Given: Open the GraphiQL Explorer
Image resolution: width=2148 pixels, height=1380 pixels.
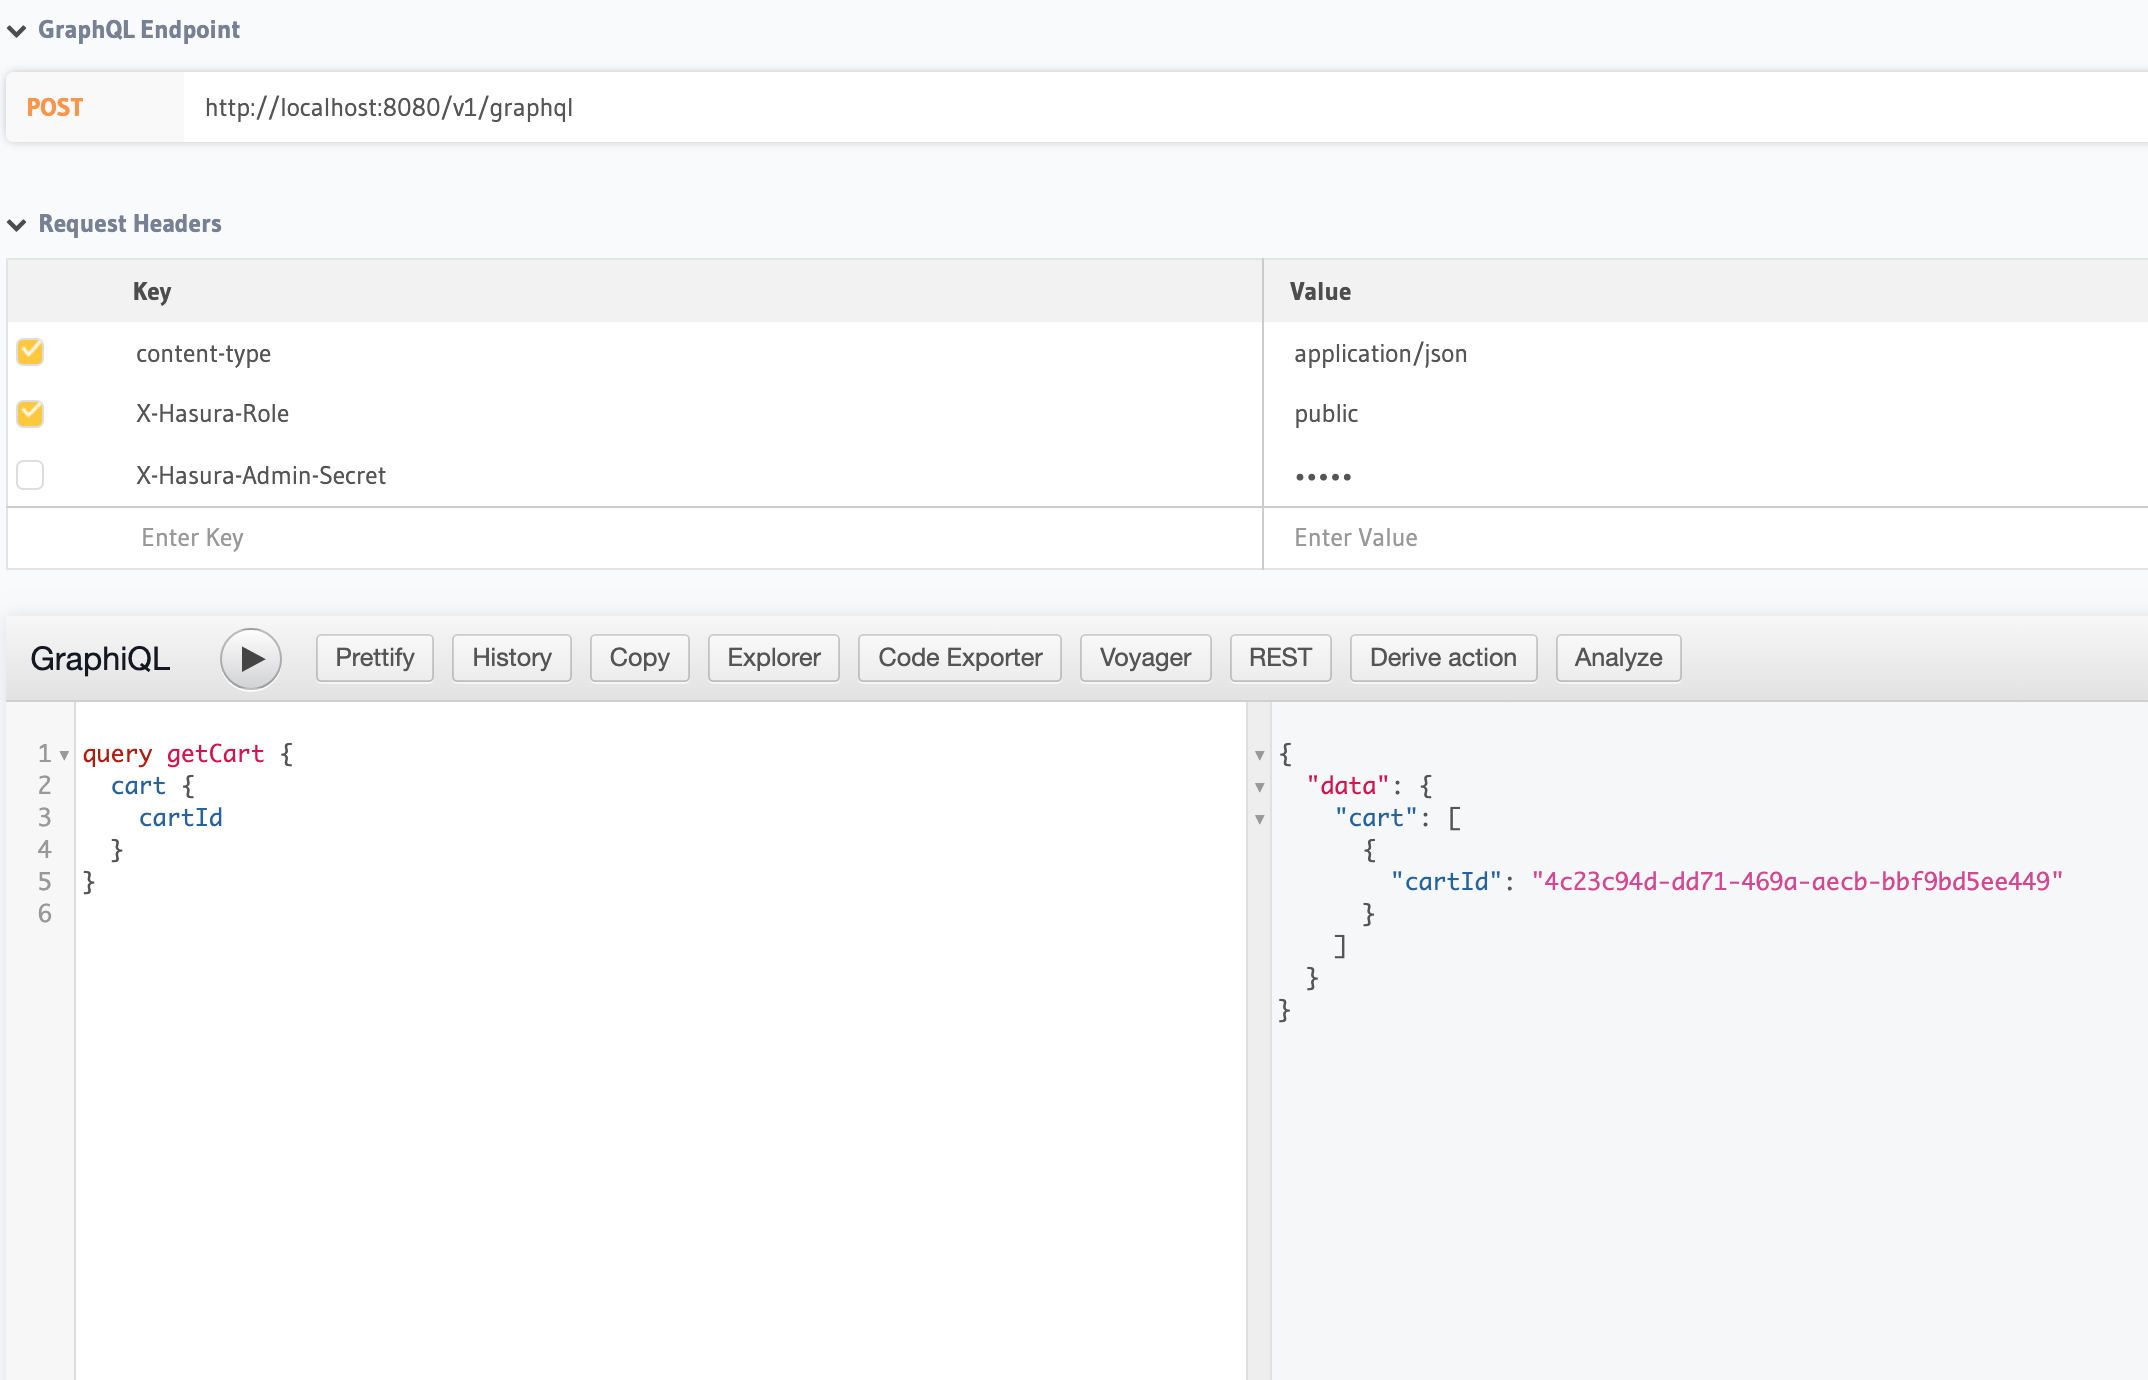Looking at the screenshot, I should tap(773, 657).
